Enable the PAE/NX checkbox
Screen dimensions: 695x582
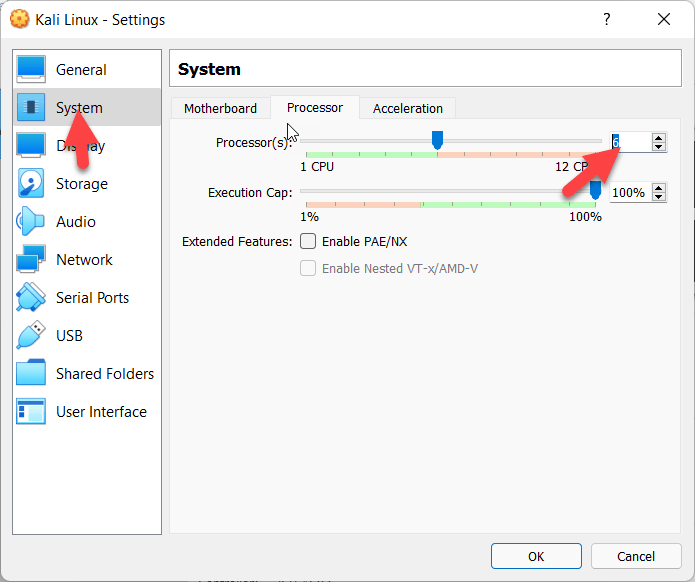pyautogui.click(x=309, y=242)
